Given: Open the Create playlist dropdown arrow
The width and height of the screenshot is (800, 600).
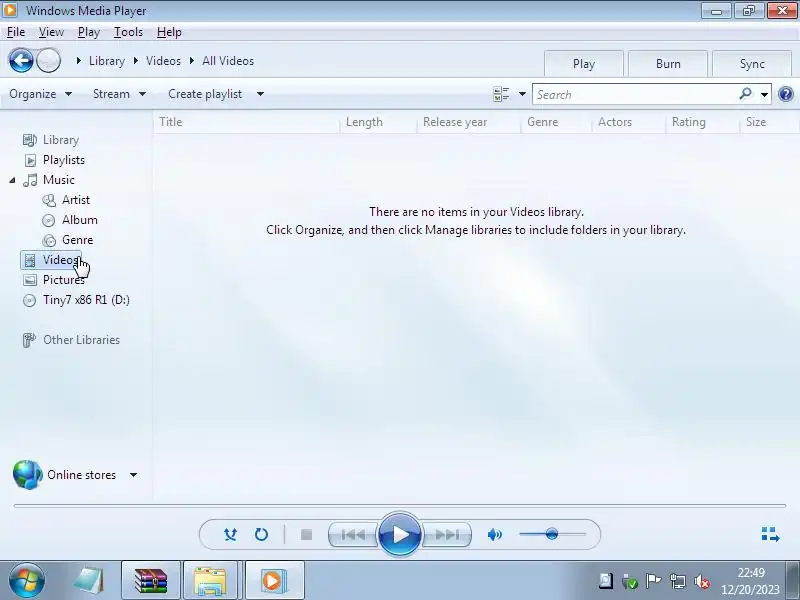Looking at the screenshot, I should pos(260,94).
